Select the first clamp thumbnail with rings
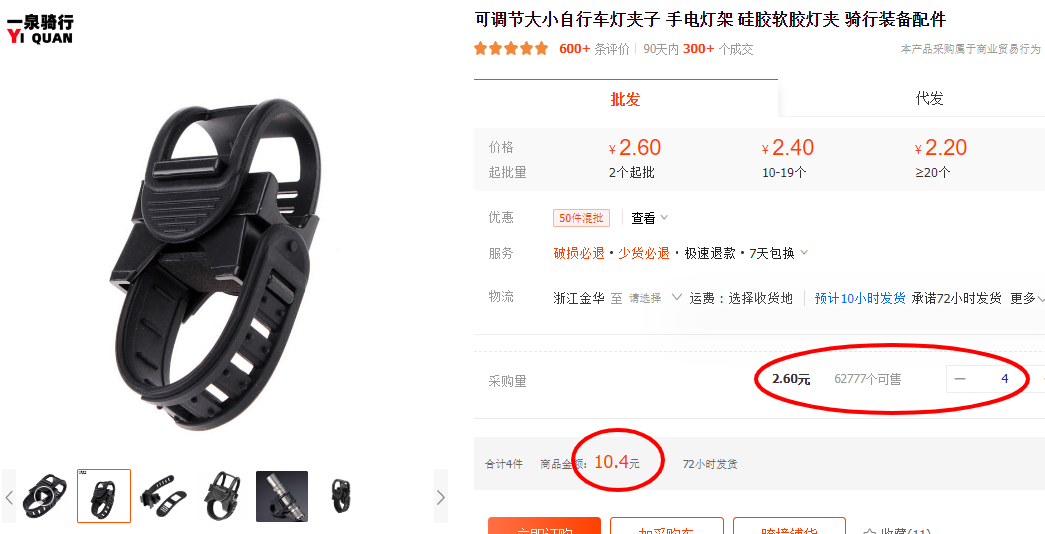This screenshot has width=1045, height=534. pos(45,497)
